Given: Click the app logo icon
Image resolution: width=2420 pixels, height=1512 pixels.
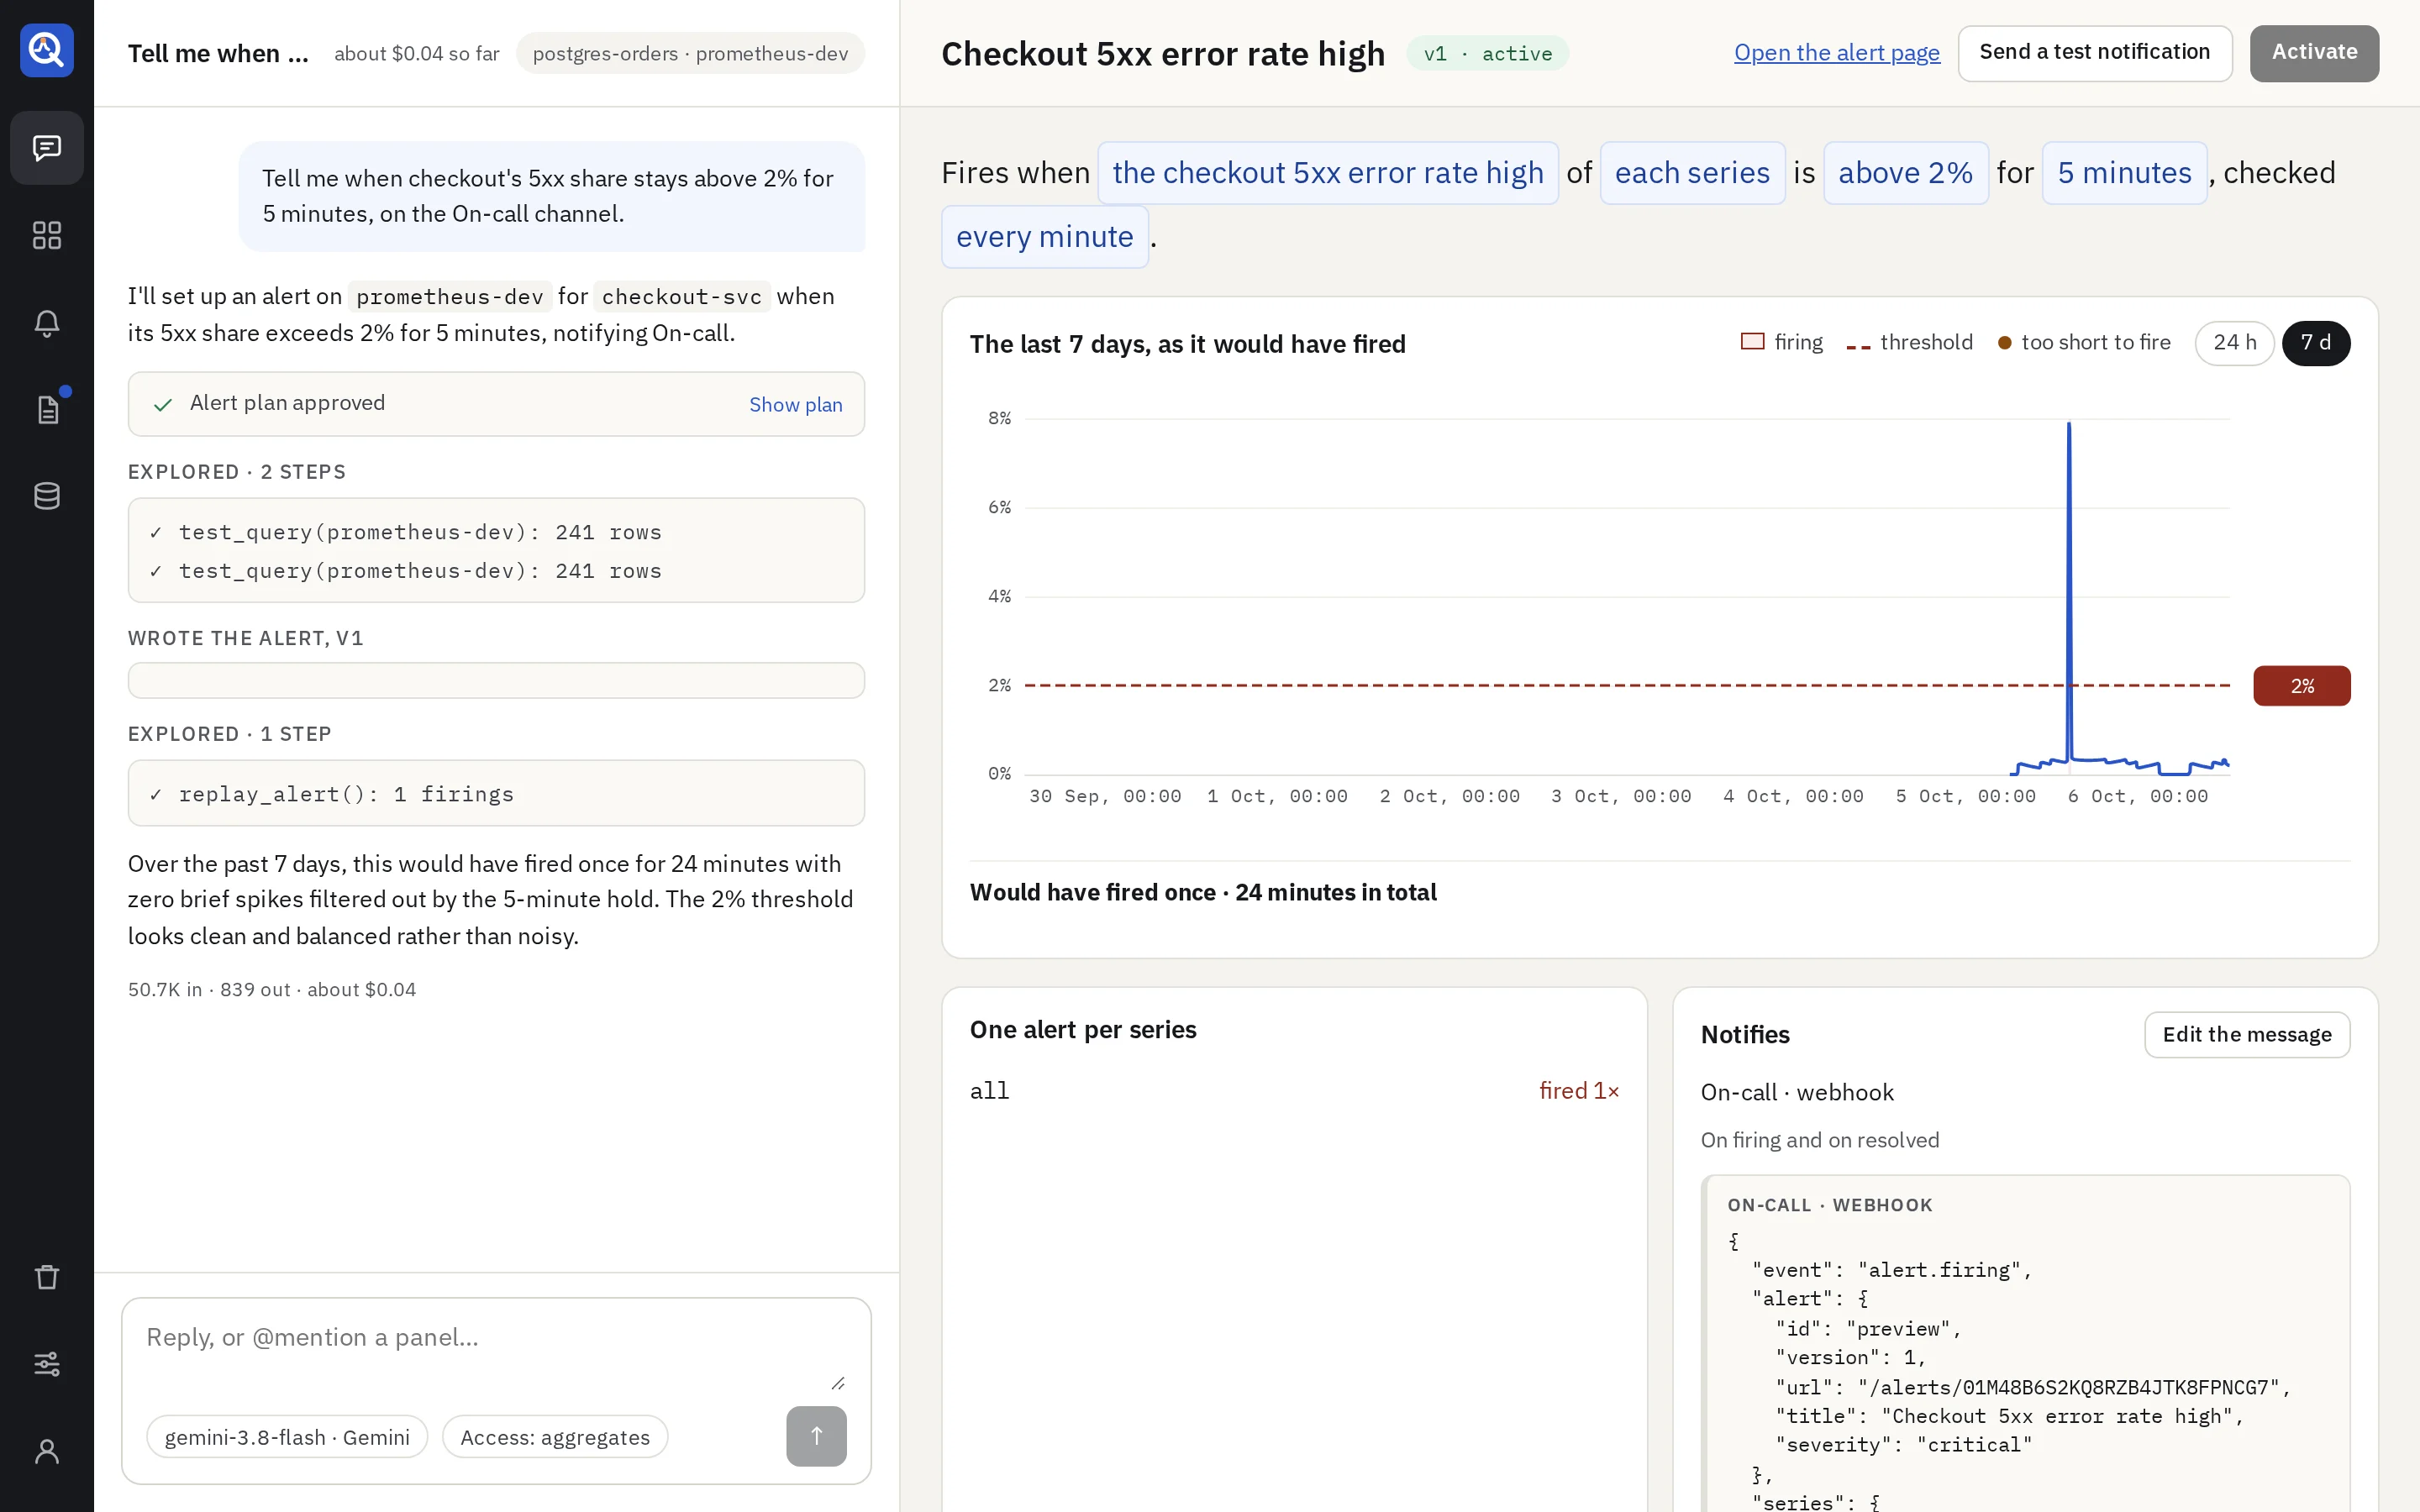Looking at the screenshot, I should point(47,50).
